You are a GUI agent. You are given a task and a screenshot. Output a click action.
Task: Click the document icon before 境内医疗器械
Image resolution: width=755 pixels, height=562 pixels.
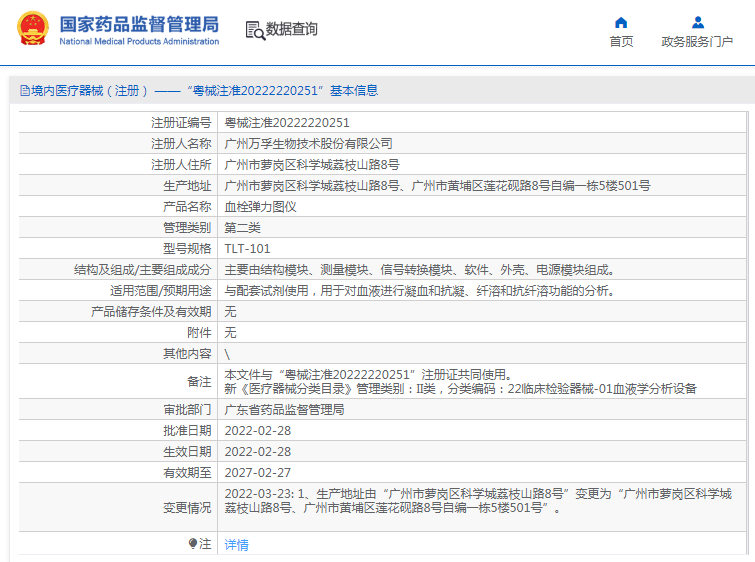24,91
